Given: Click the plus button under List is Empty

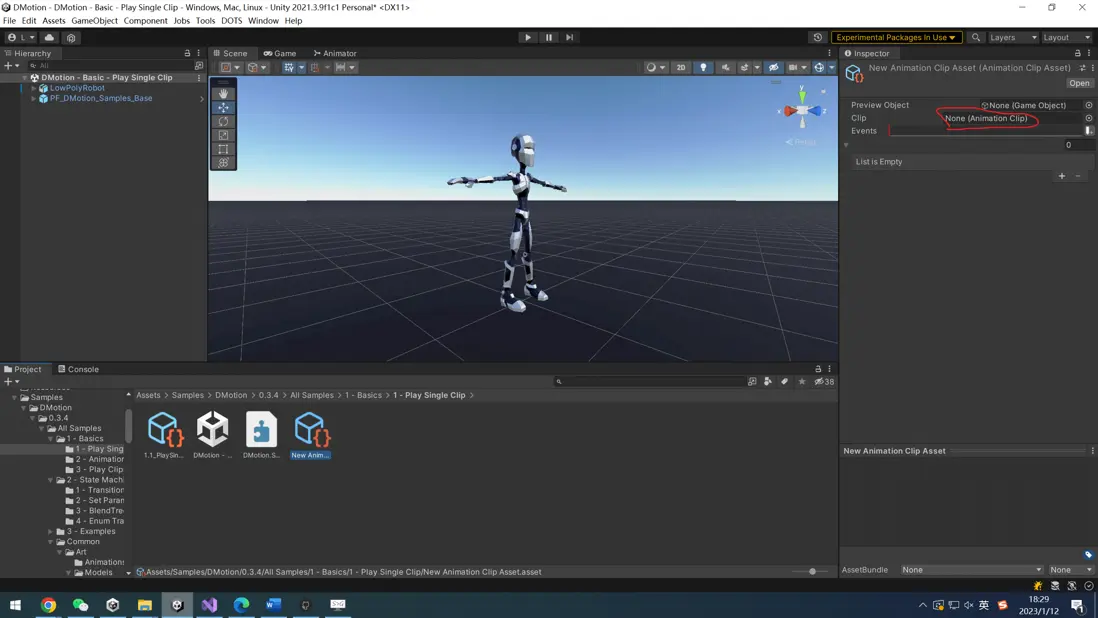Looking at the screenshot, I should pos(1062,176).
